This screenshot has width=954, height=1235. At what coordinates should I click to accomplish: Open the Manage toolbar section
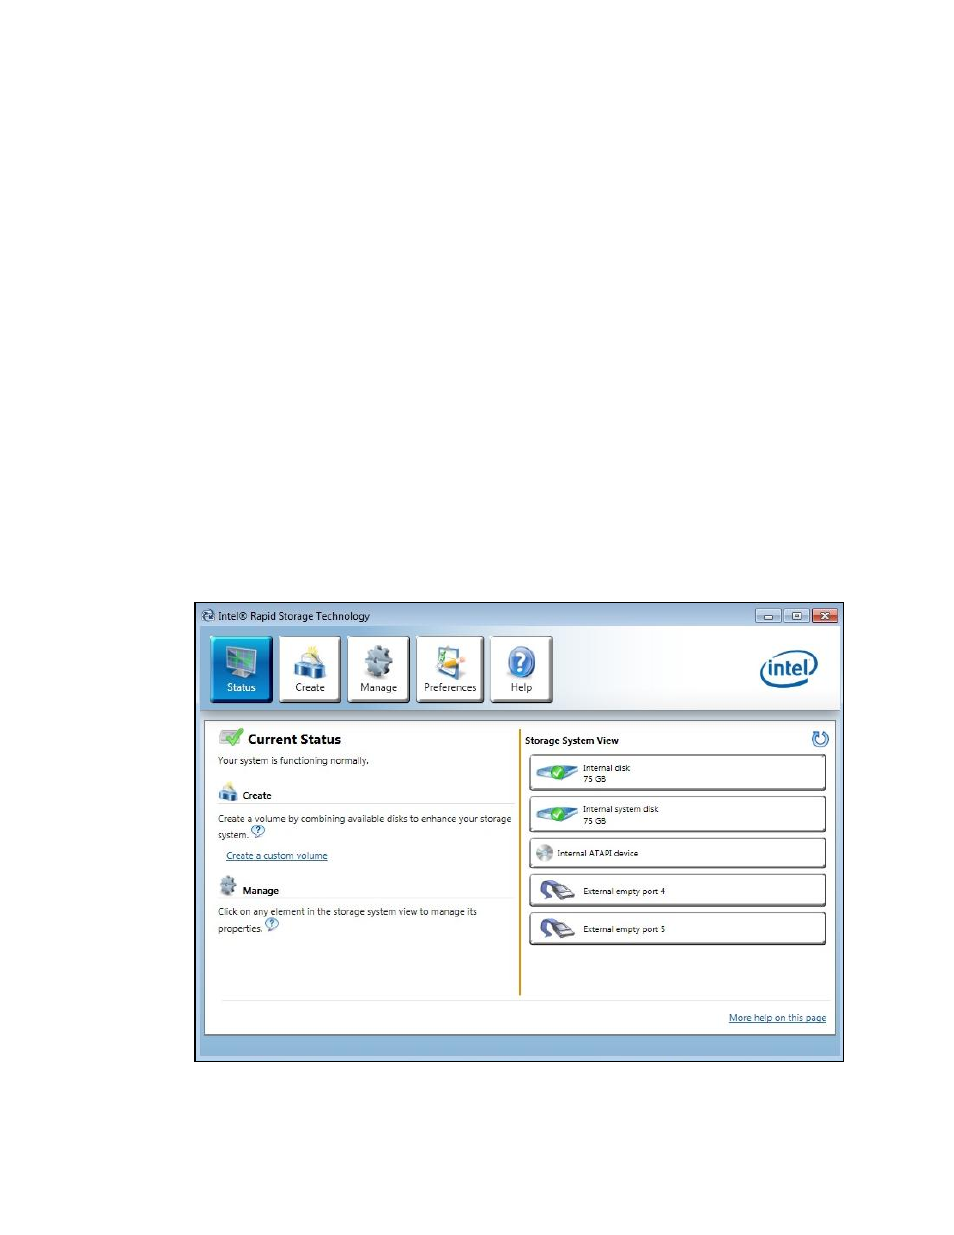pos(378,669)
